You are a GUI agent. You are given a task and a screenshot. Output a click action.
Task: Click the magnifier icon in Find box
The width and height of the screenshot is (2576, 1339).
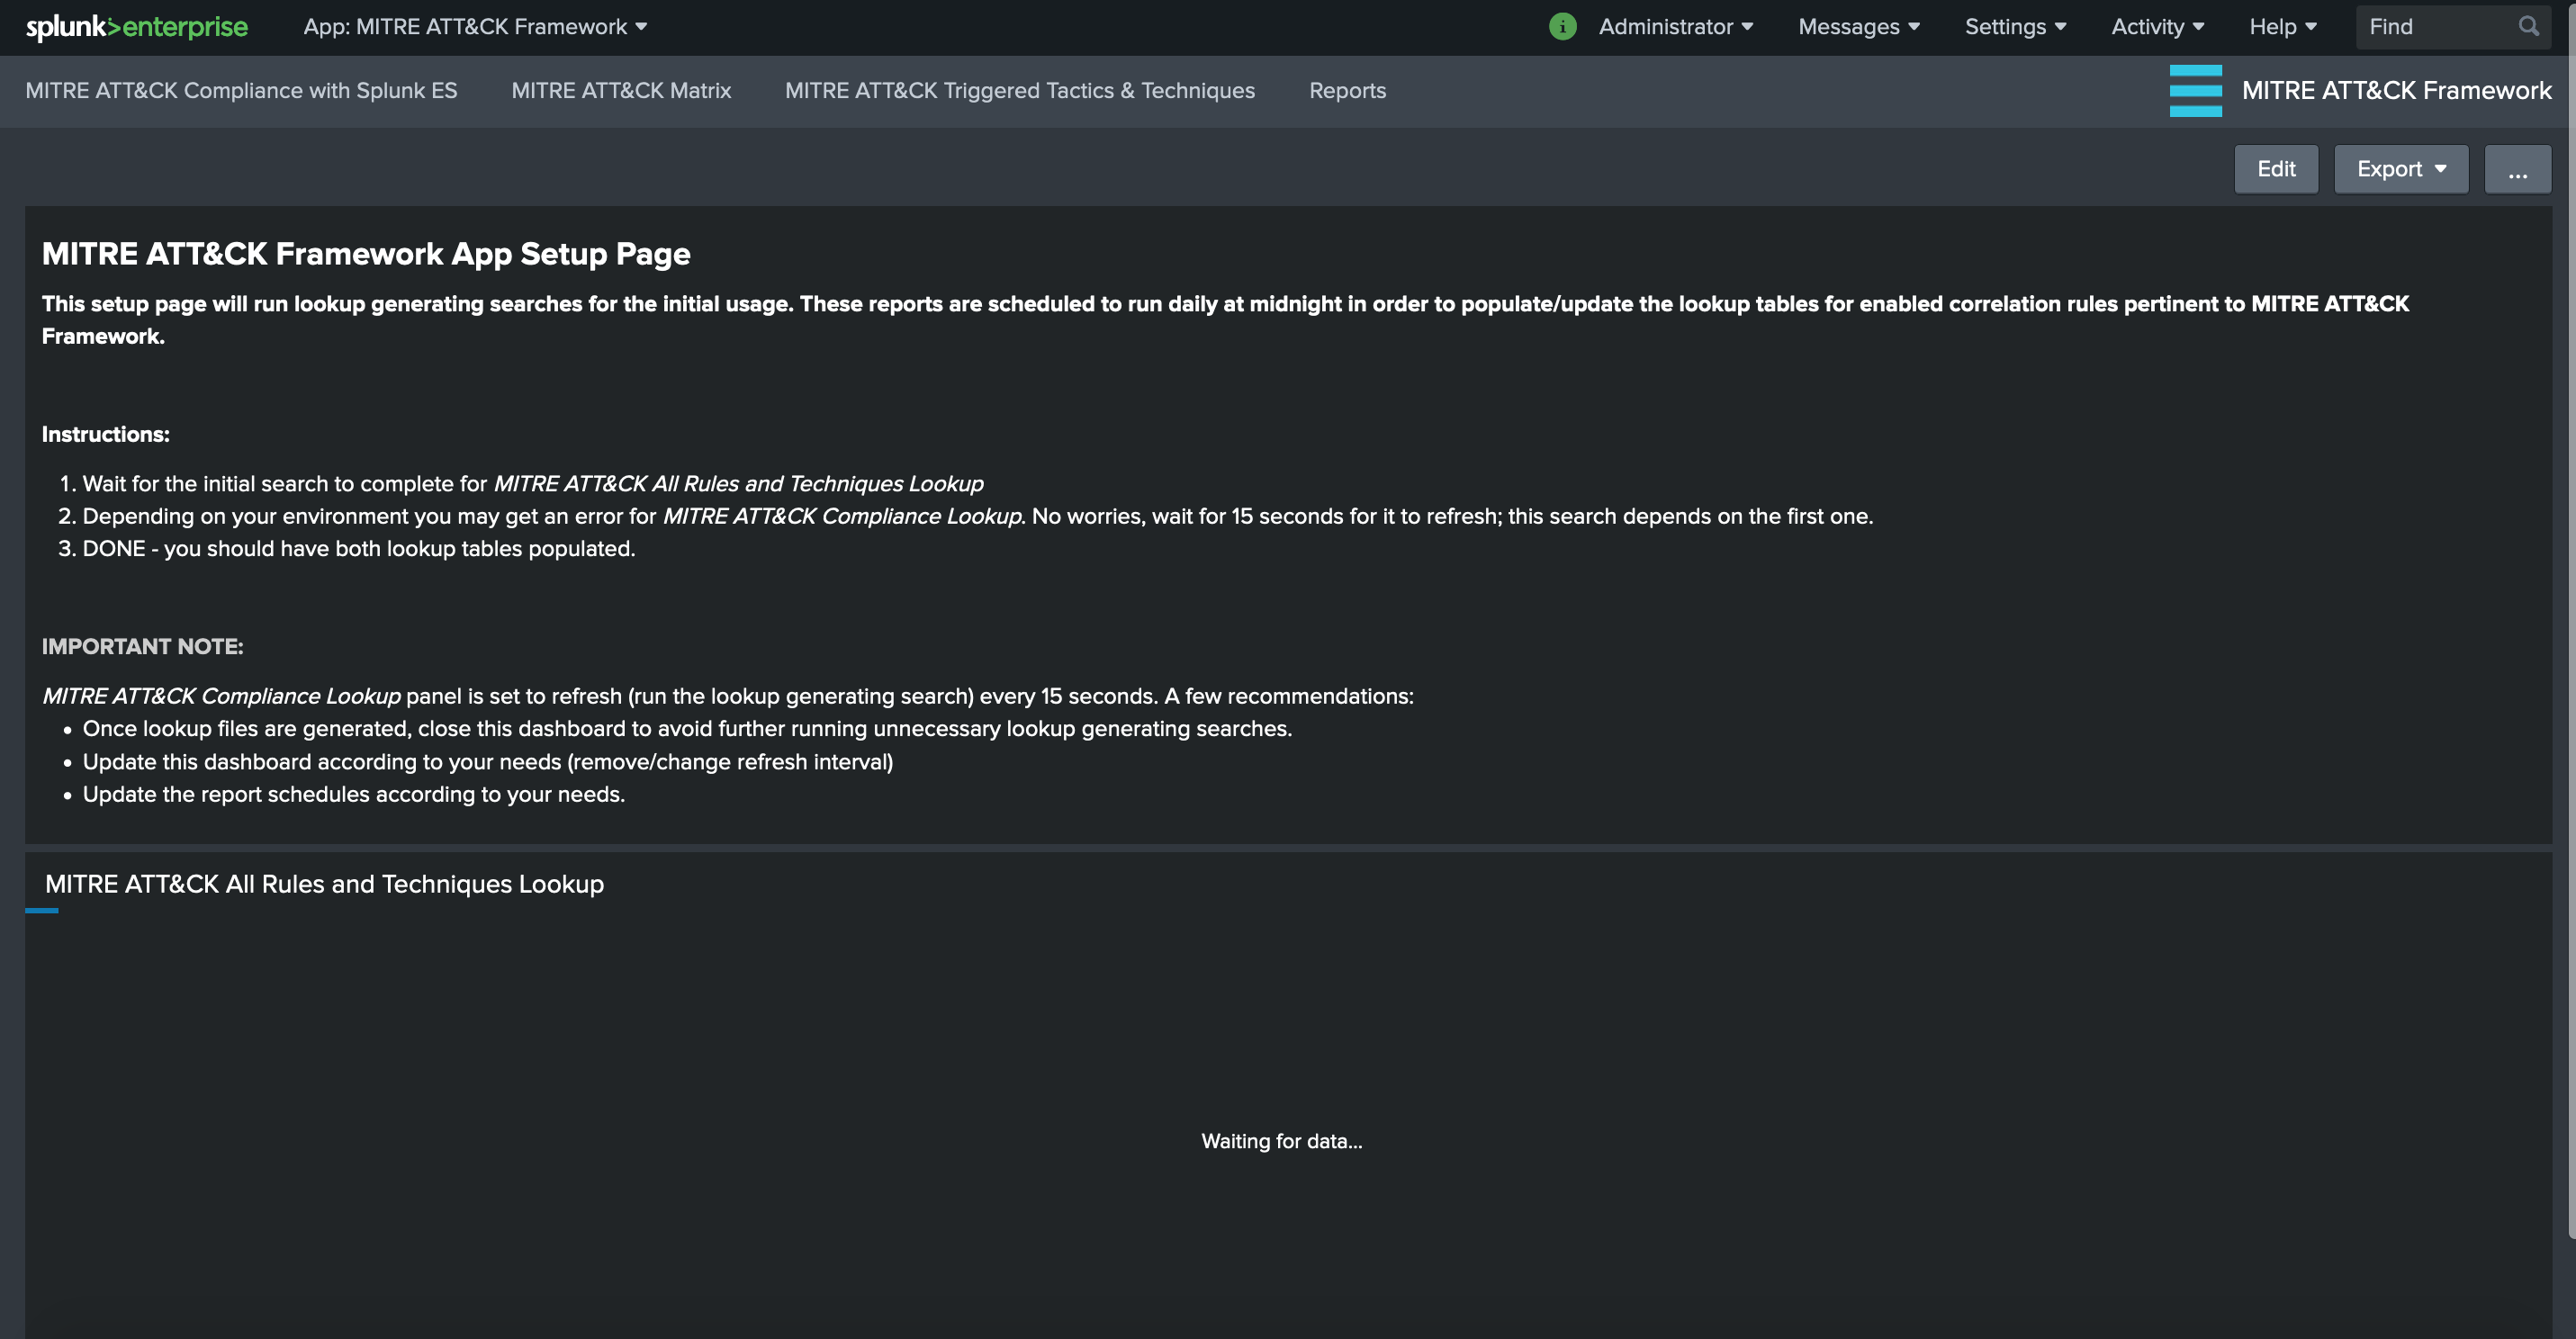coord(2528,27)
